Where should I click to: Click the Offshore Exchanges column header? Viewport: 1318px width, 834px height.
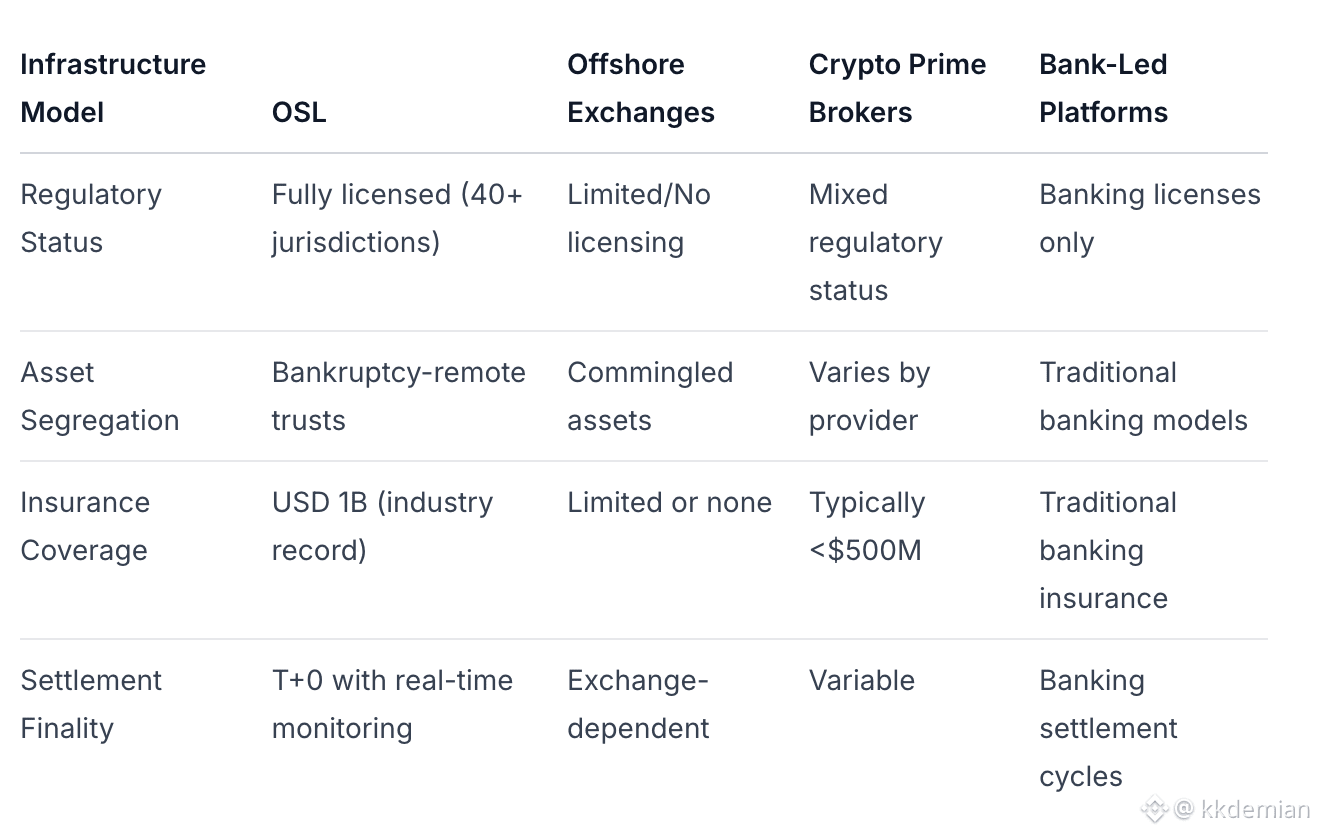(x=640, y=88)
